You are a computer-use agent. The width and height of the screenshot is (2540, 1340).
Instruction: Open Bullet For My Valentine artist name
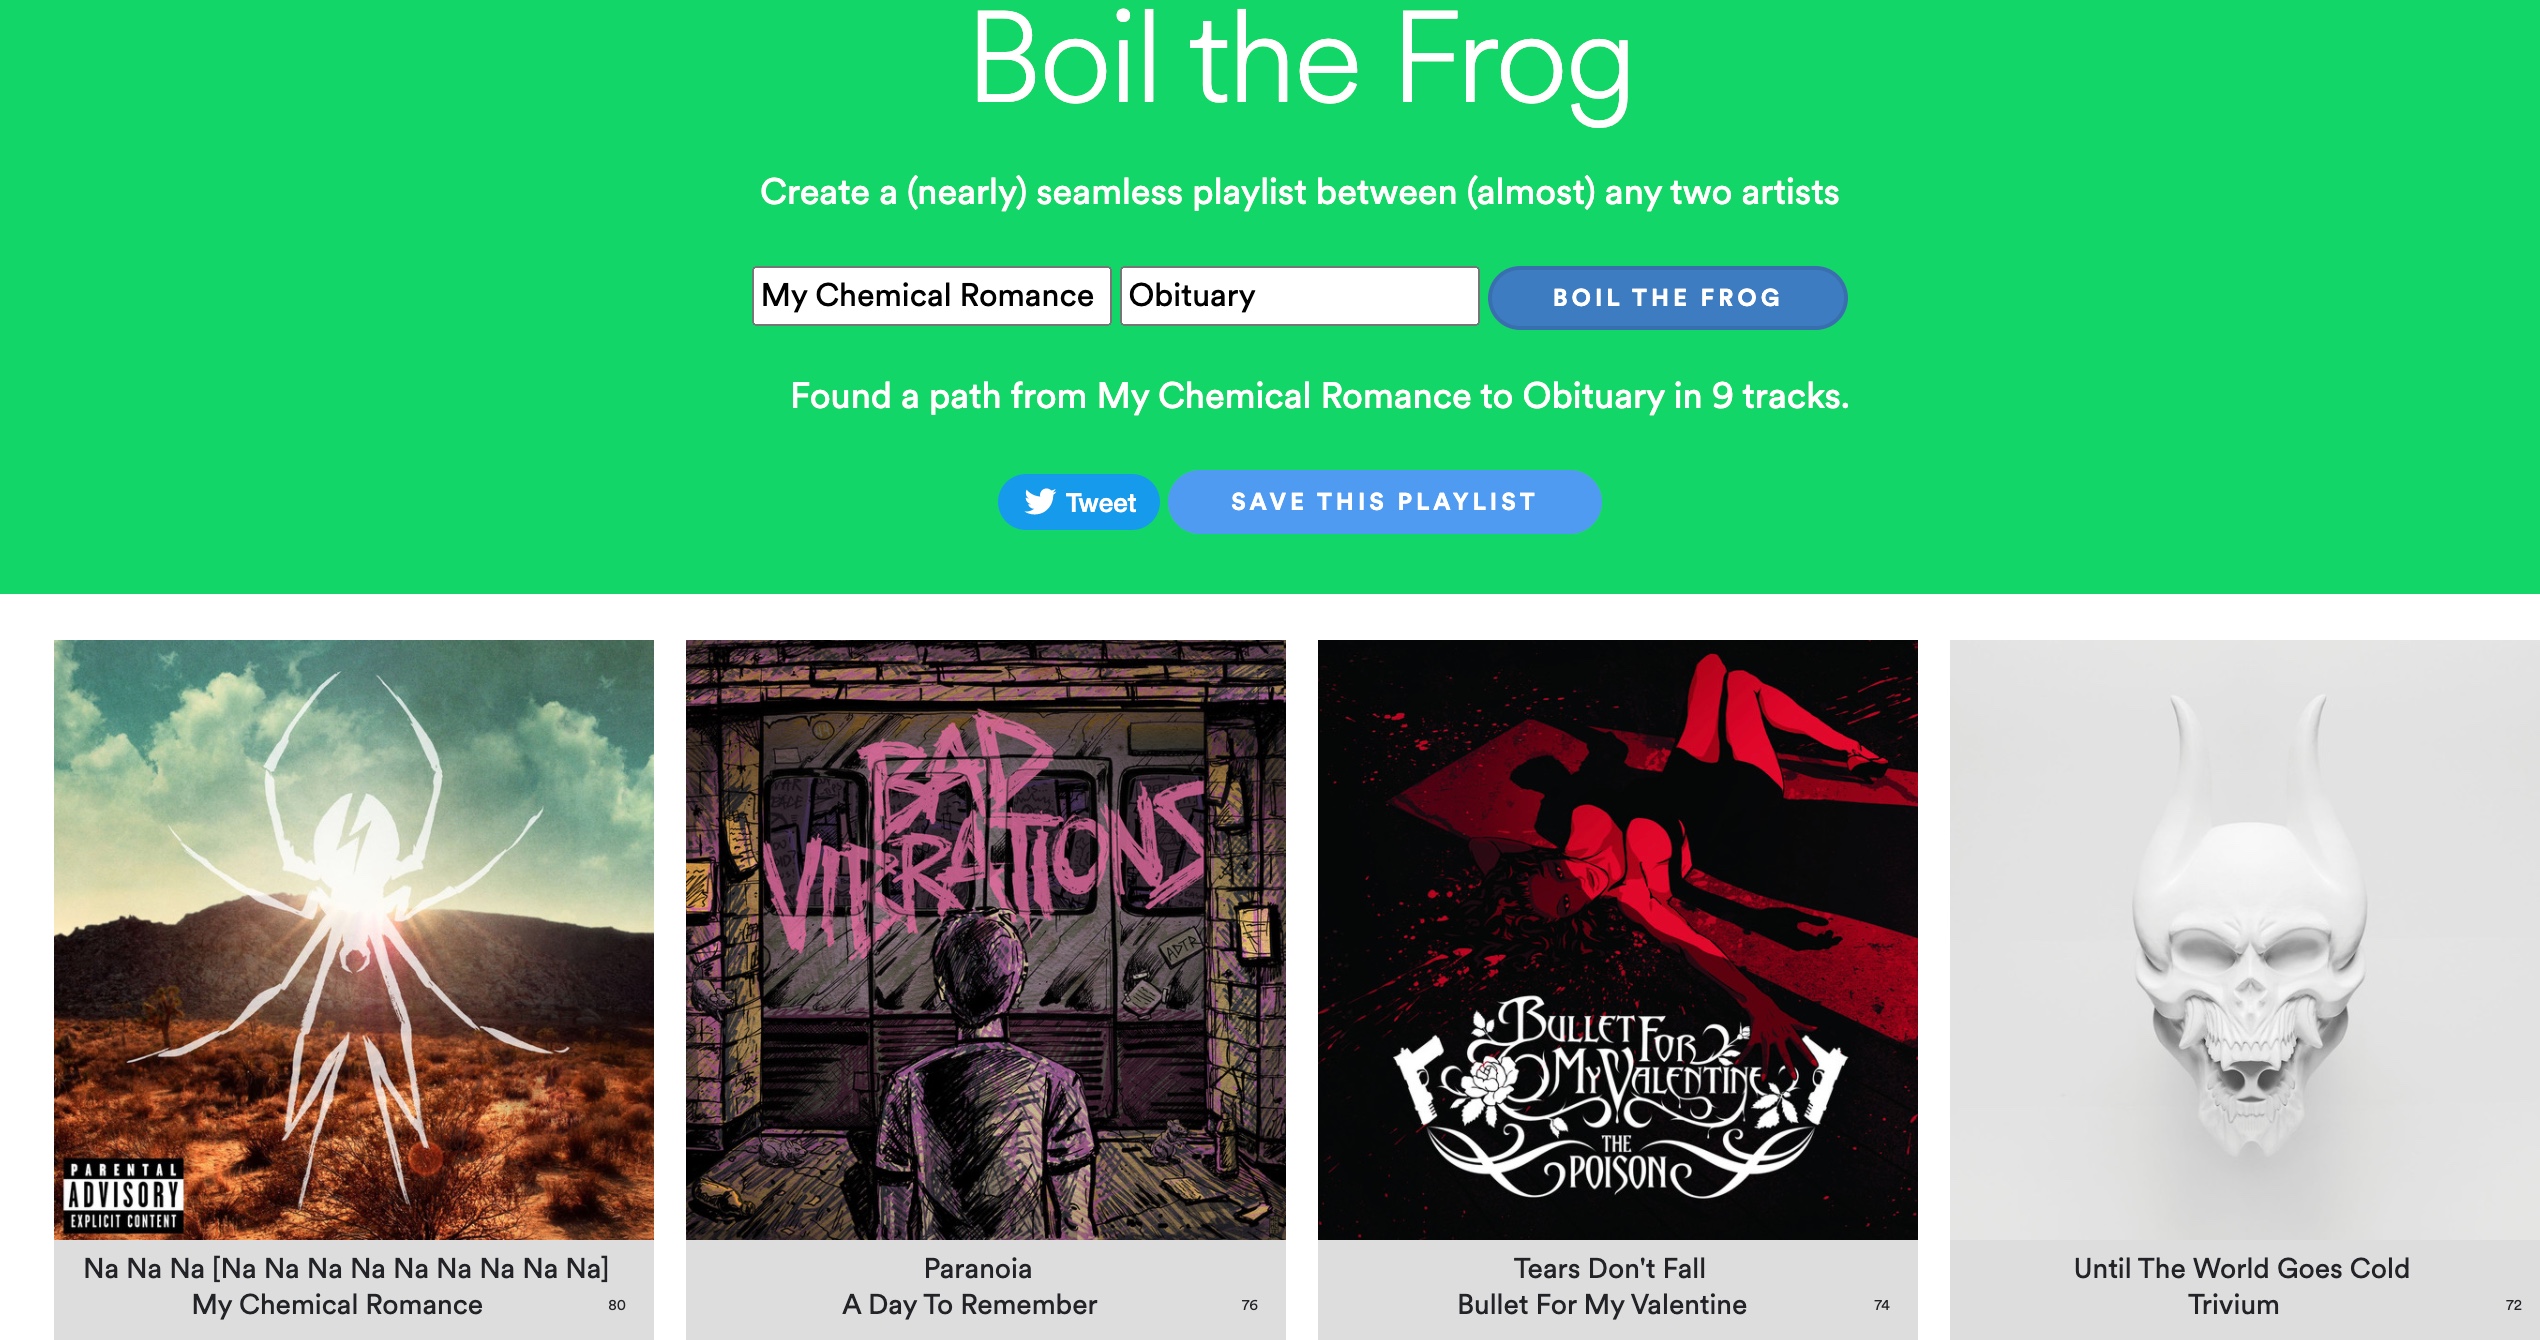click(1602, 1304)
